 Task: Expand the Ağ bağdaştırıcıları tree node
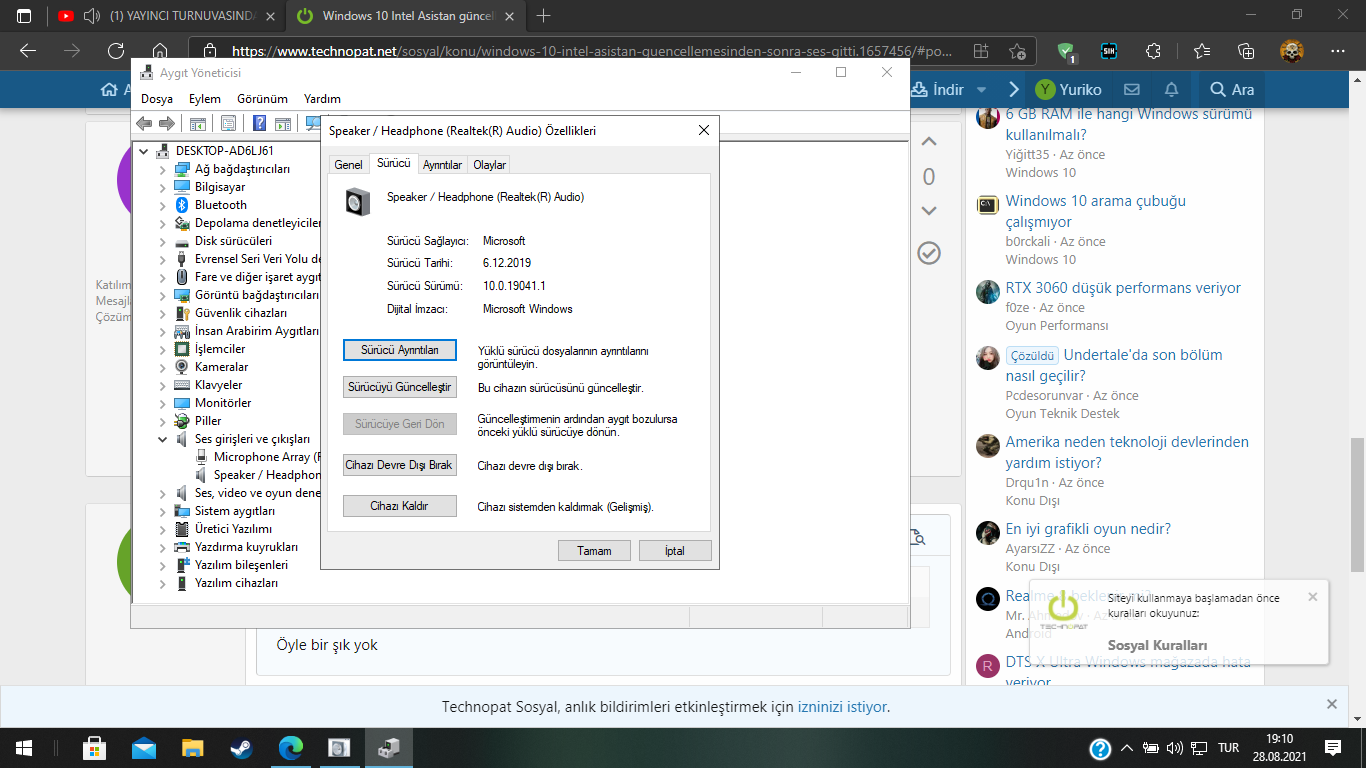click(x=164, y=169)
